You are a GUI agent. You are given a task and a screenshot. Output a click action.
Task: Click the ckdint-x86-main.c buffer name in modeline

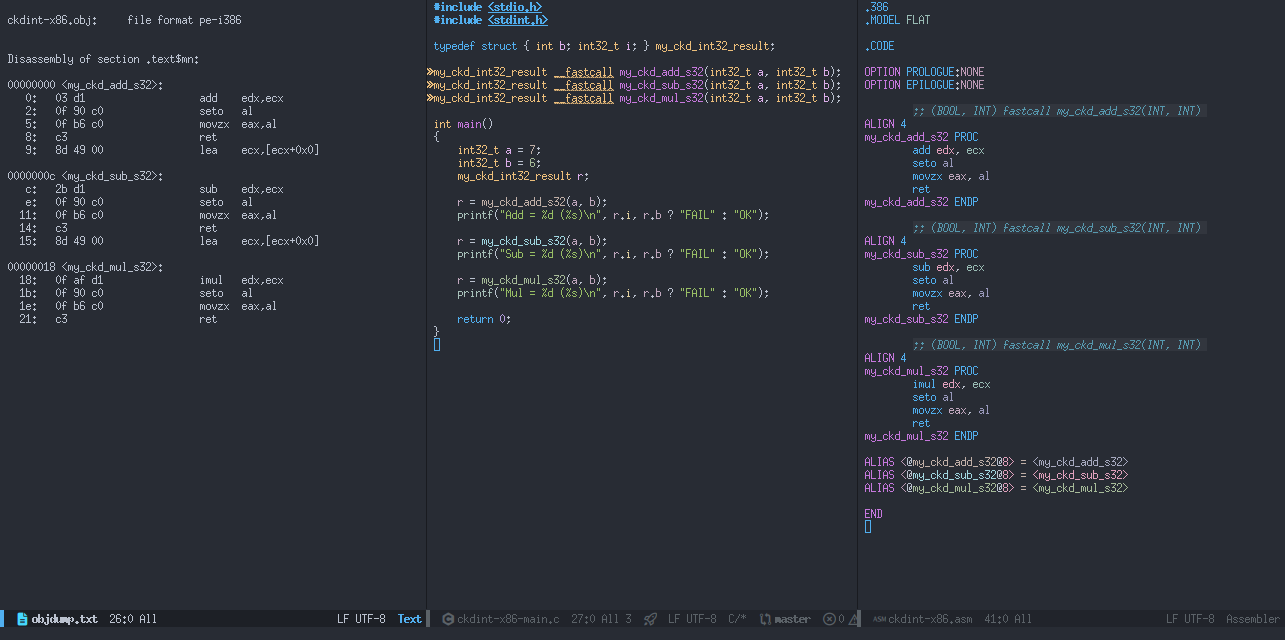(x=508, y=619)
